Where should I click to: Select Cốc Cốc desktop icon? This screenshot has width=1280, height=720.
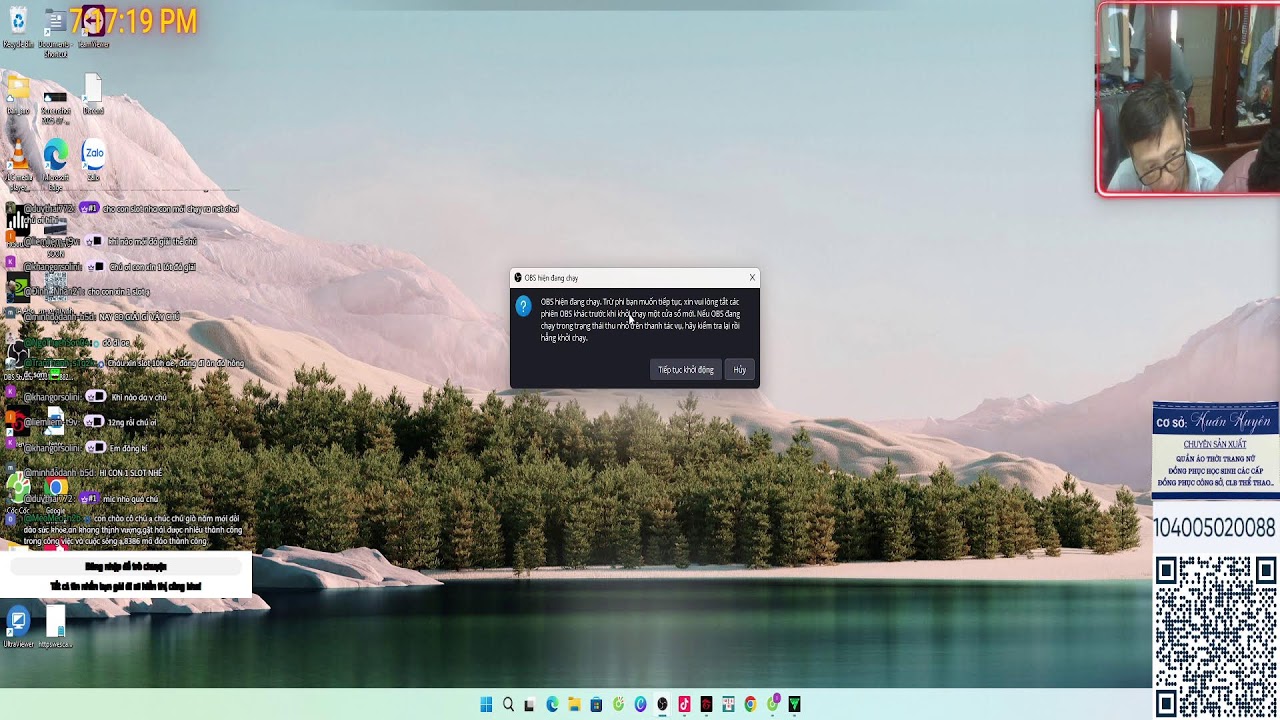[18, 494]
